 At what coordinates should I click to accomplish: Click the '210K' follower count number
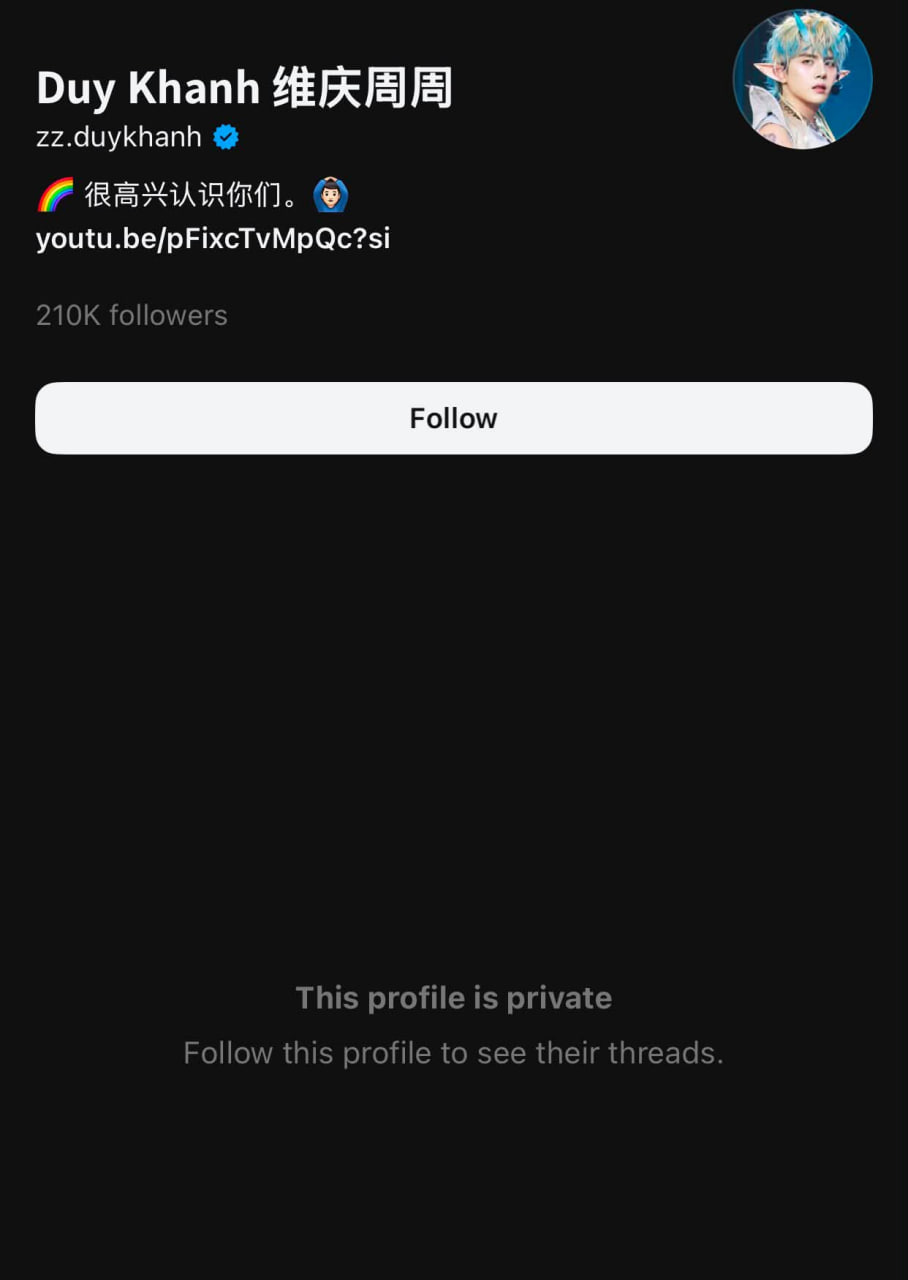point(69,315)
